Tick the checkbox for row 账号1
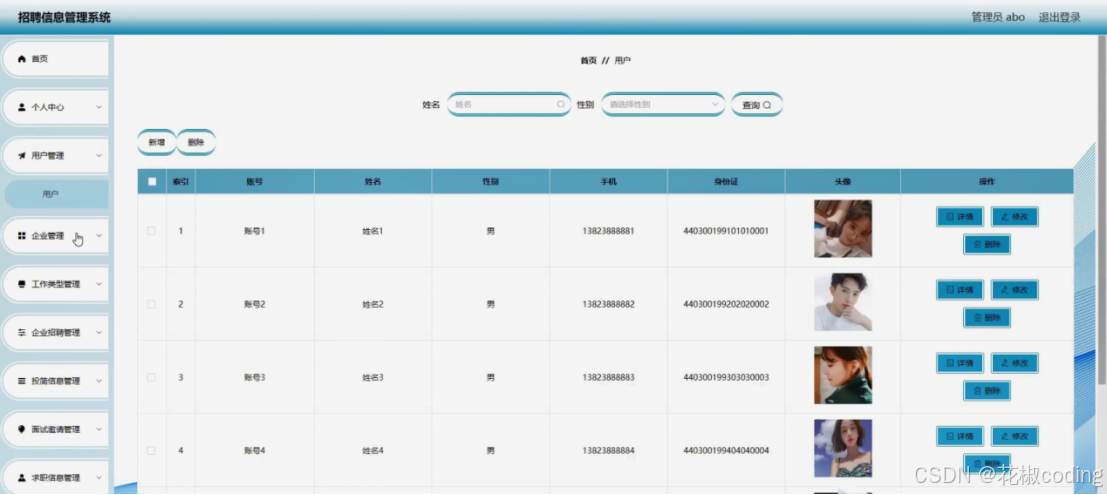This screenshot has height=495, width=1107. pos(151,231)
